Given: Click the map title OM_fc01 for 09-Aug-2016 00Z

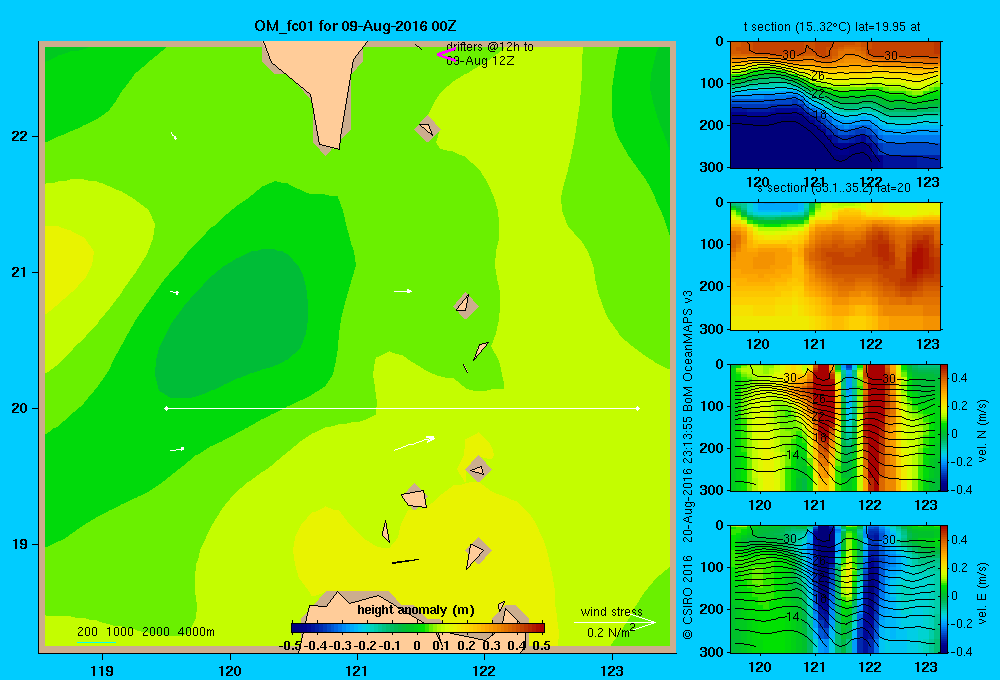Looking at the screenshot, I should click(355, 26).
